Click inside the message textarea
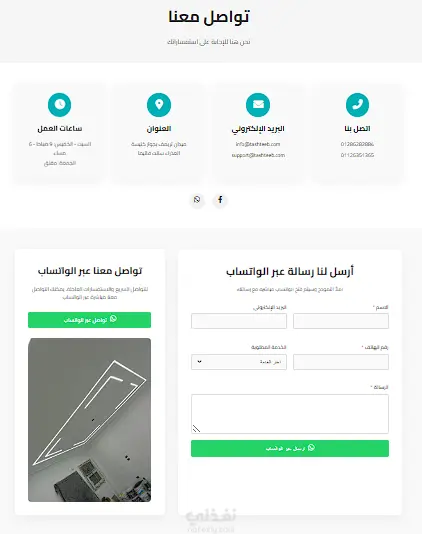422x534 pixels. coord(290,414)
